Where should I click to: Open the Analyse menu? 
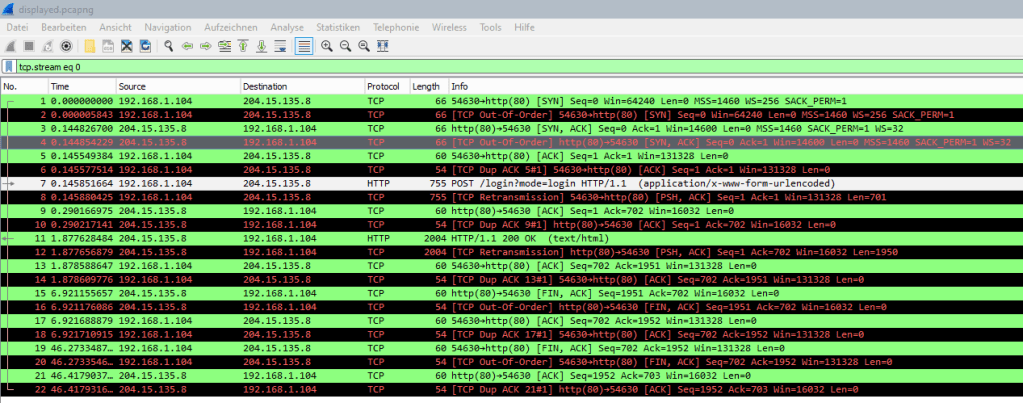[x=287, y=26]
